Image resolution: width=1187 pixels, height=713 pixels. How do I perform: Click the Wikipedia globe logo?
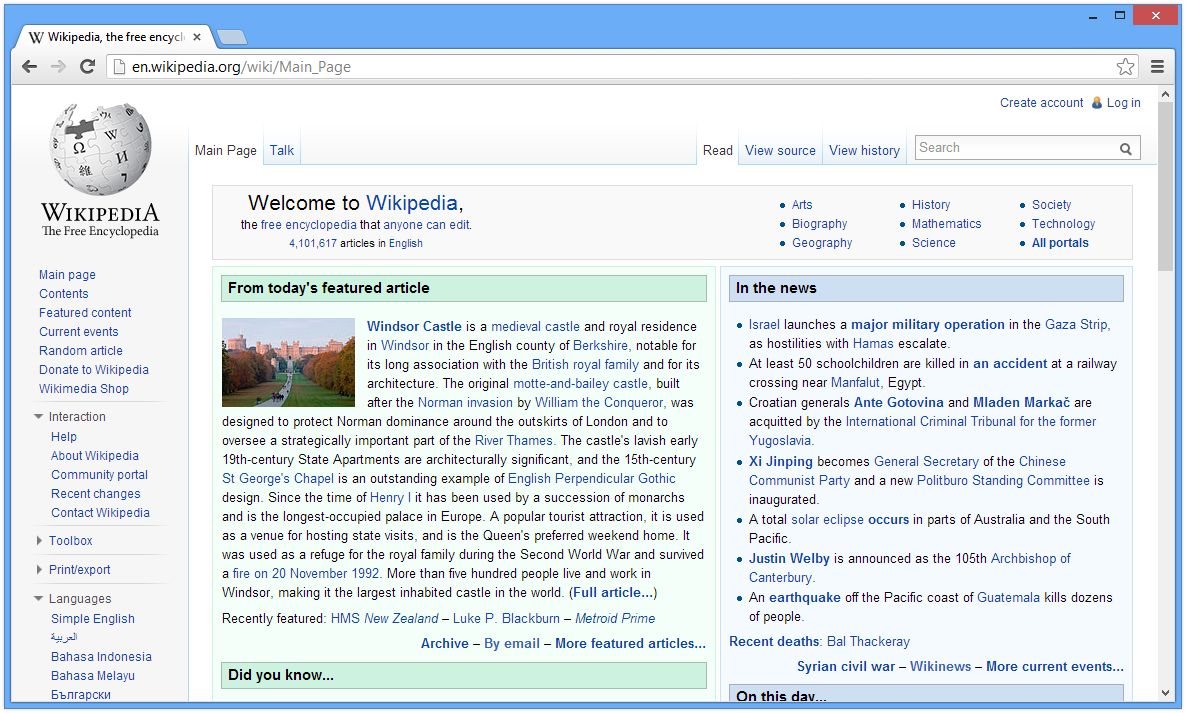point(100,150)
